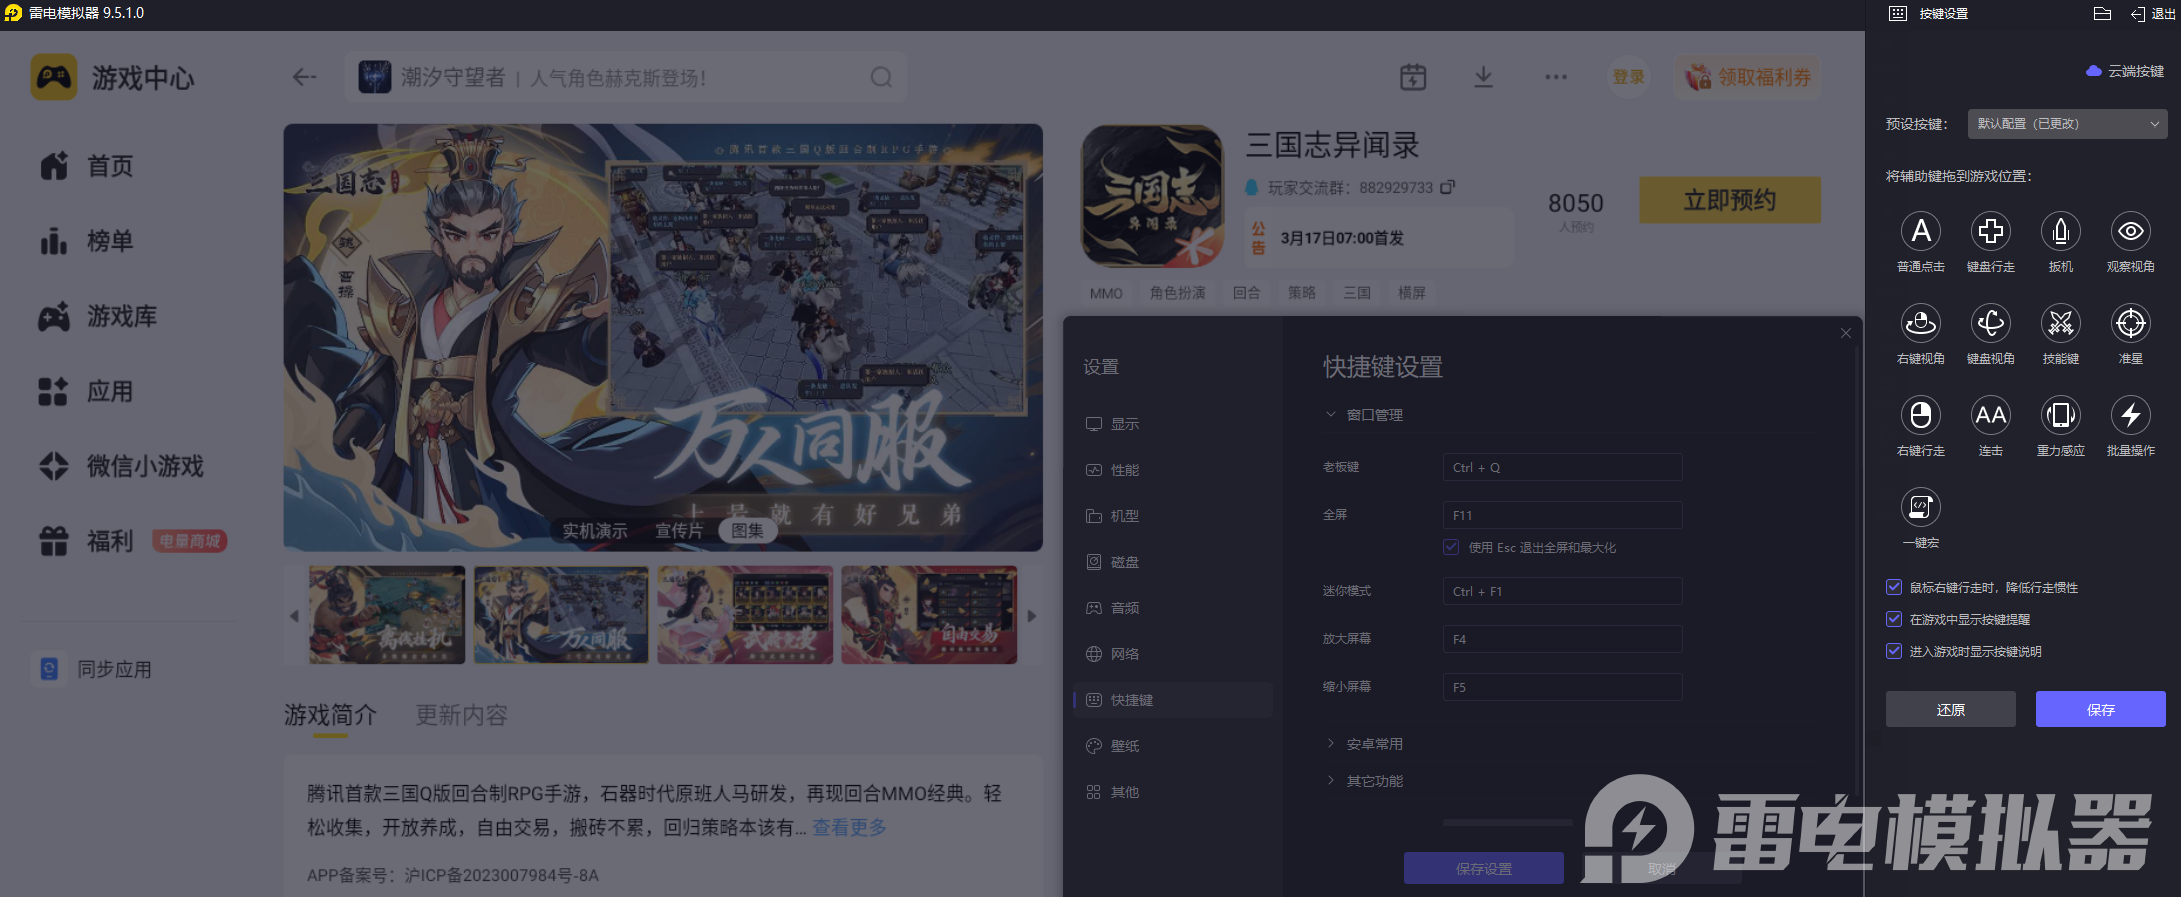Select the 普通点击 key tool
The image size is (2181, 897).
point(1921,232)
